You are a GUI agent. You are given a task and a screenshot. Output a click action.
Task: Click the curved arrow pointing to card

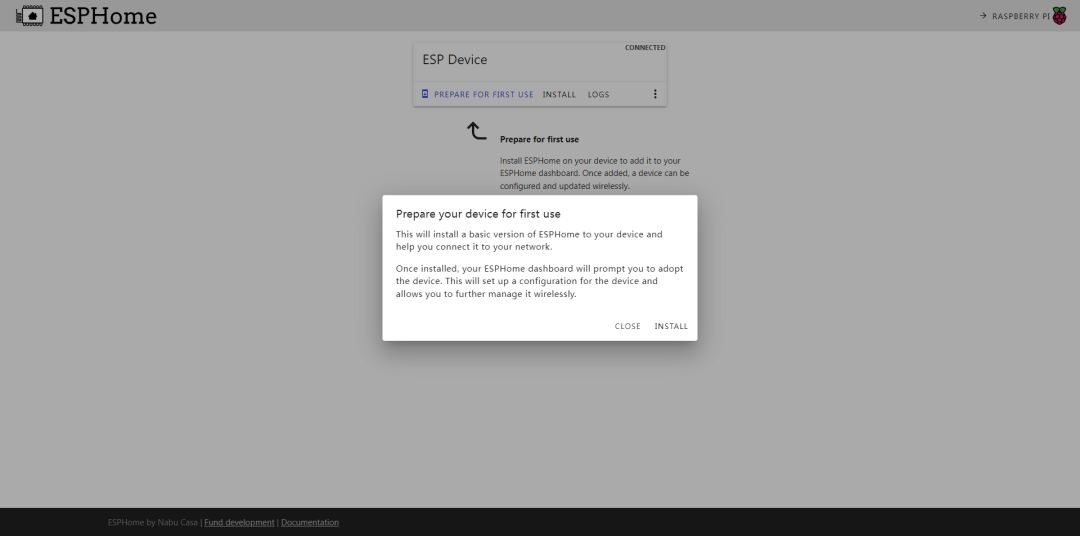(477, 131)
